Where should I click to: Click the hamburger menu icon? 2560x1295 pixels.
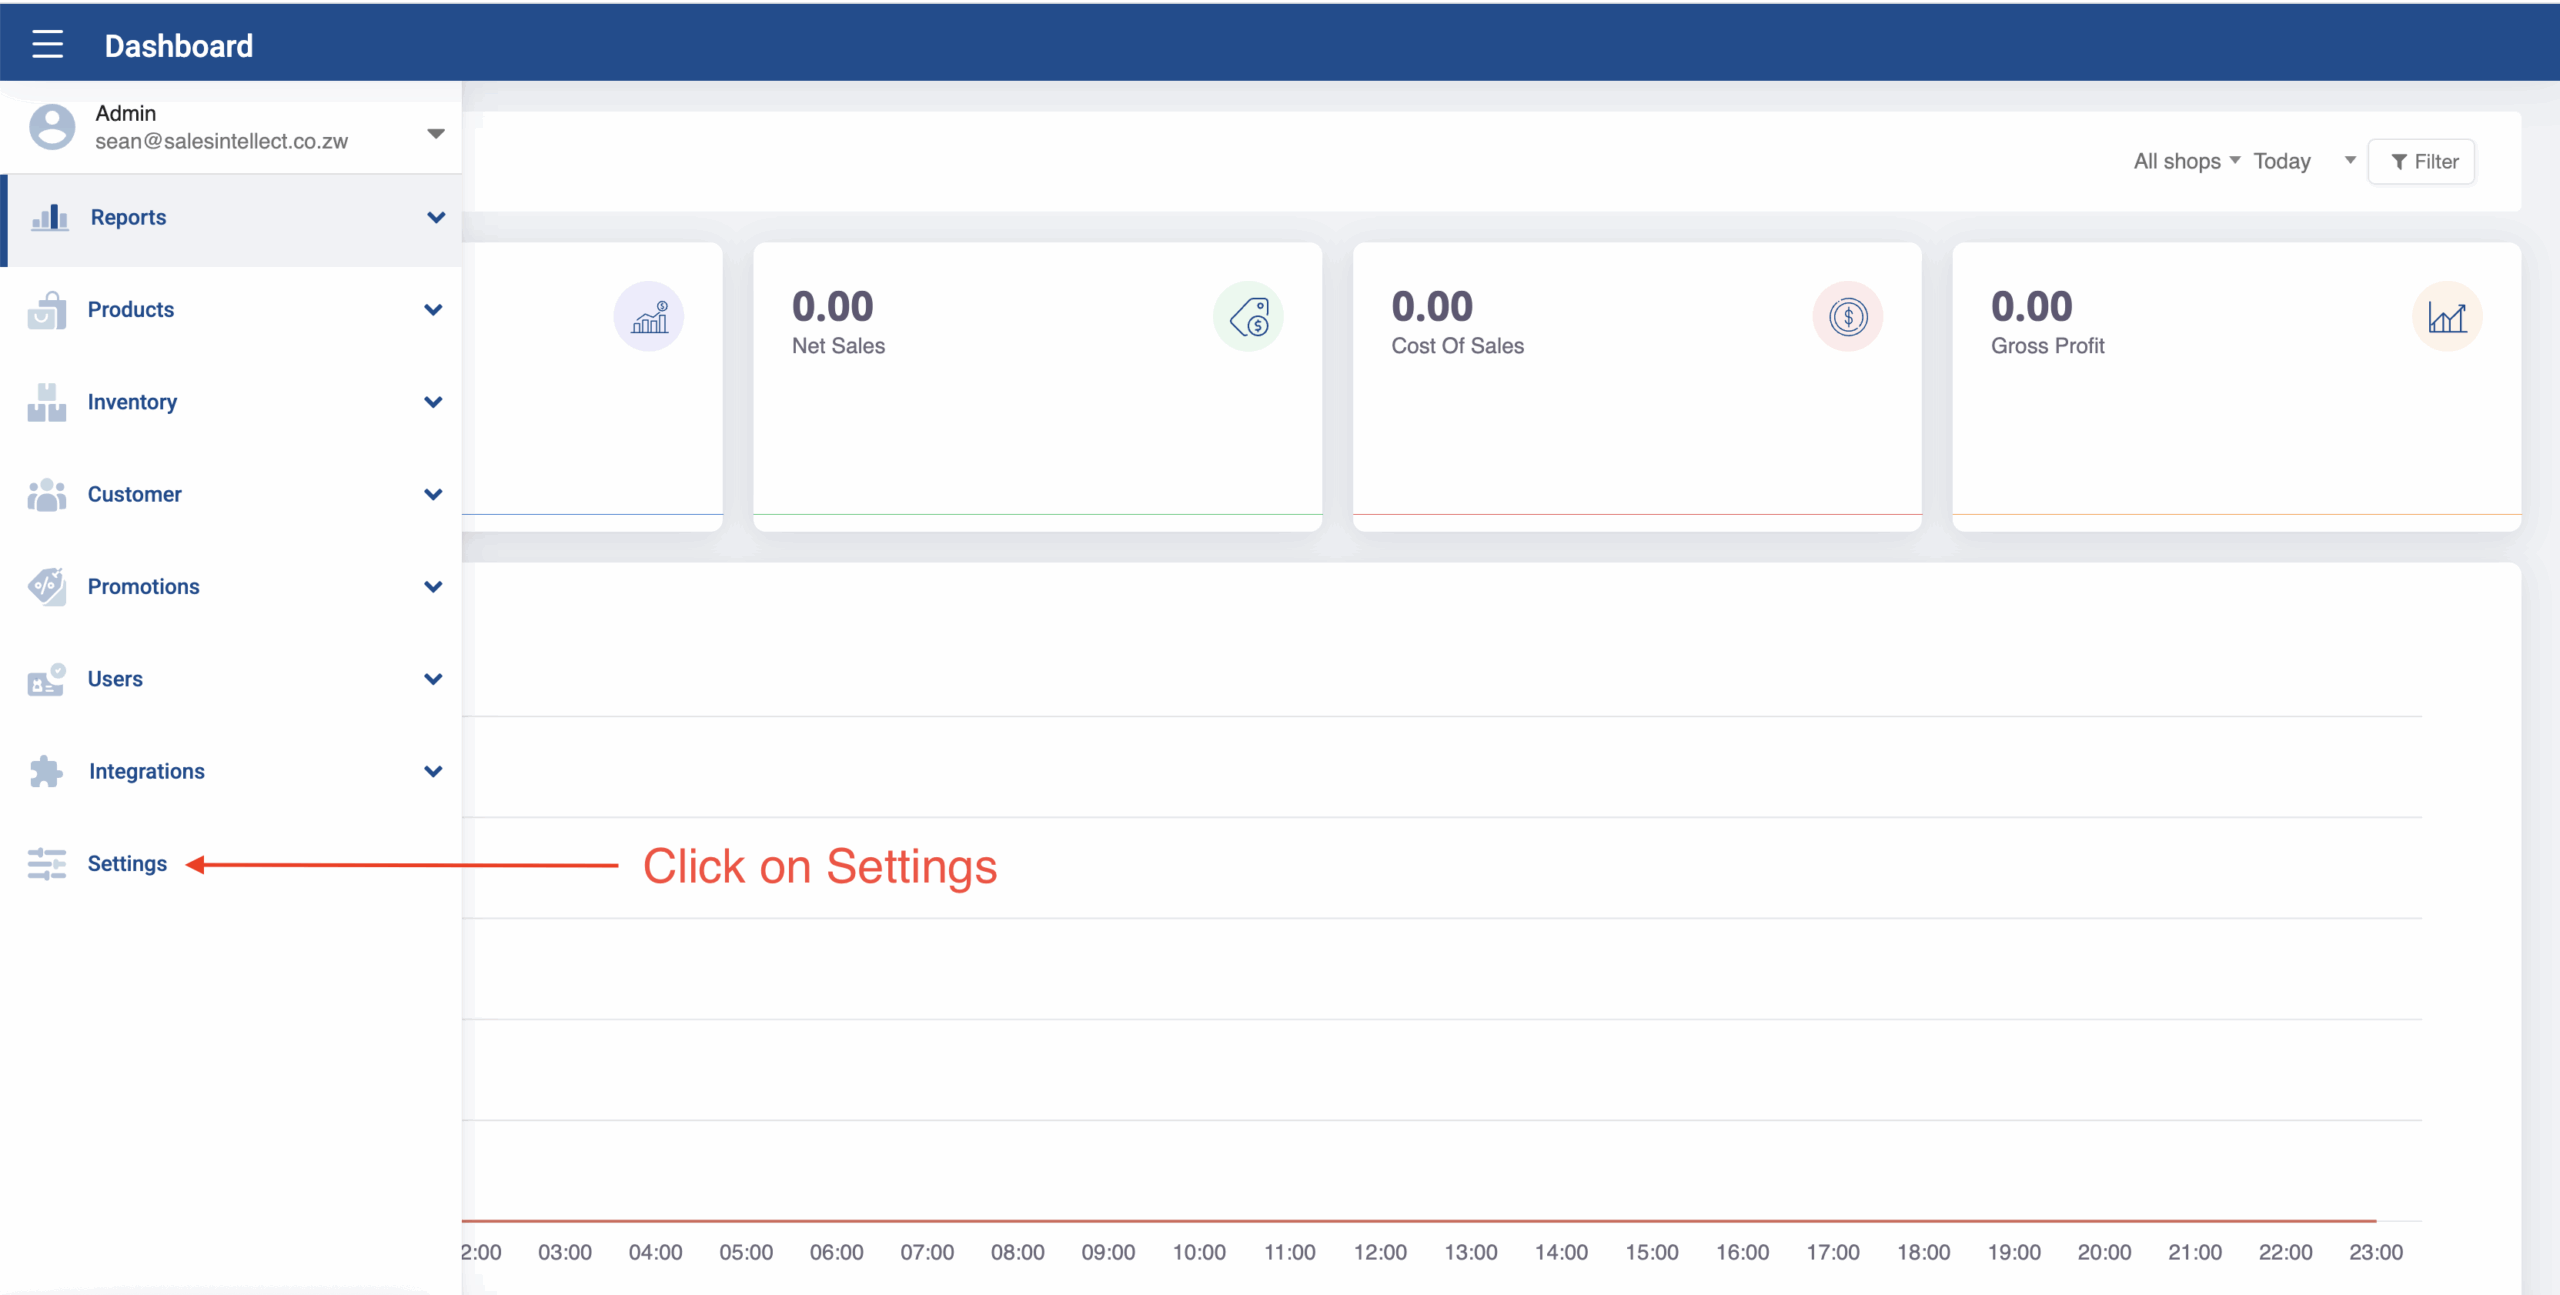pyautogui.click(x=47, y=45)
